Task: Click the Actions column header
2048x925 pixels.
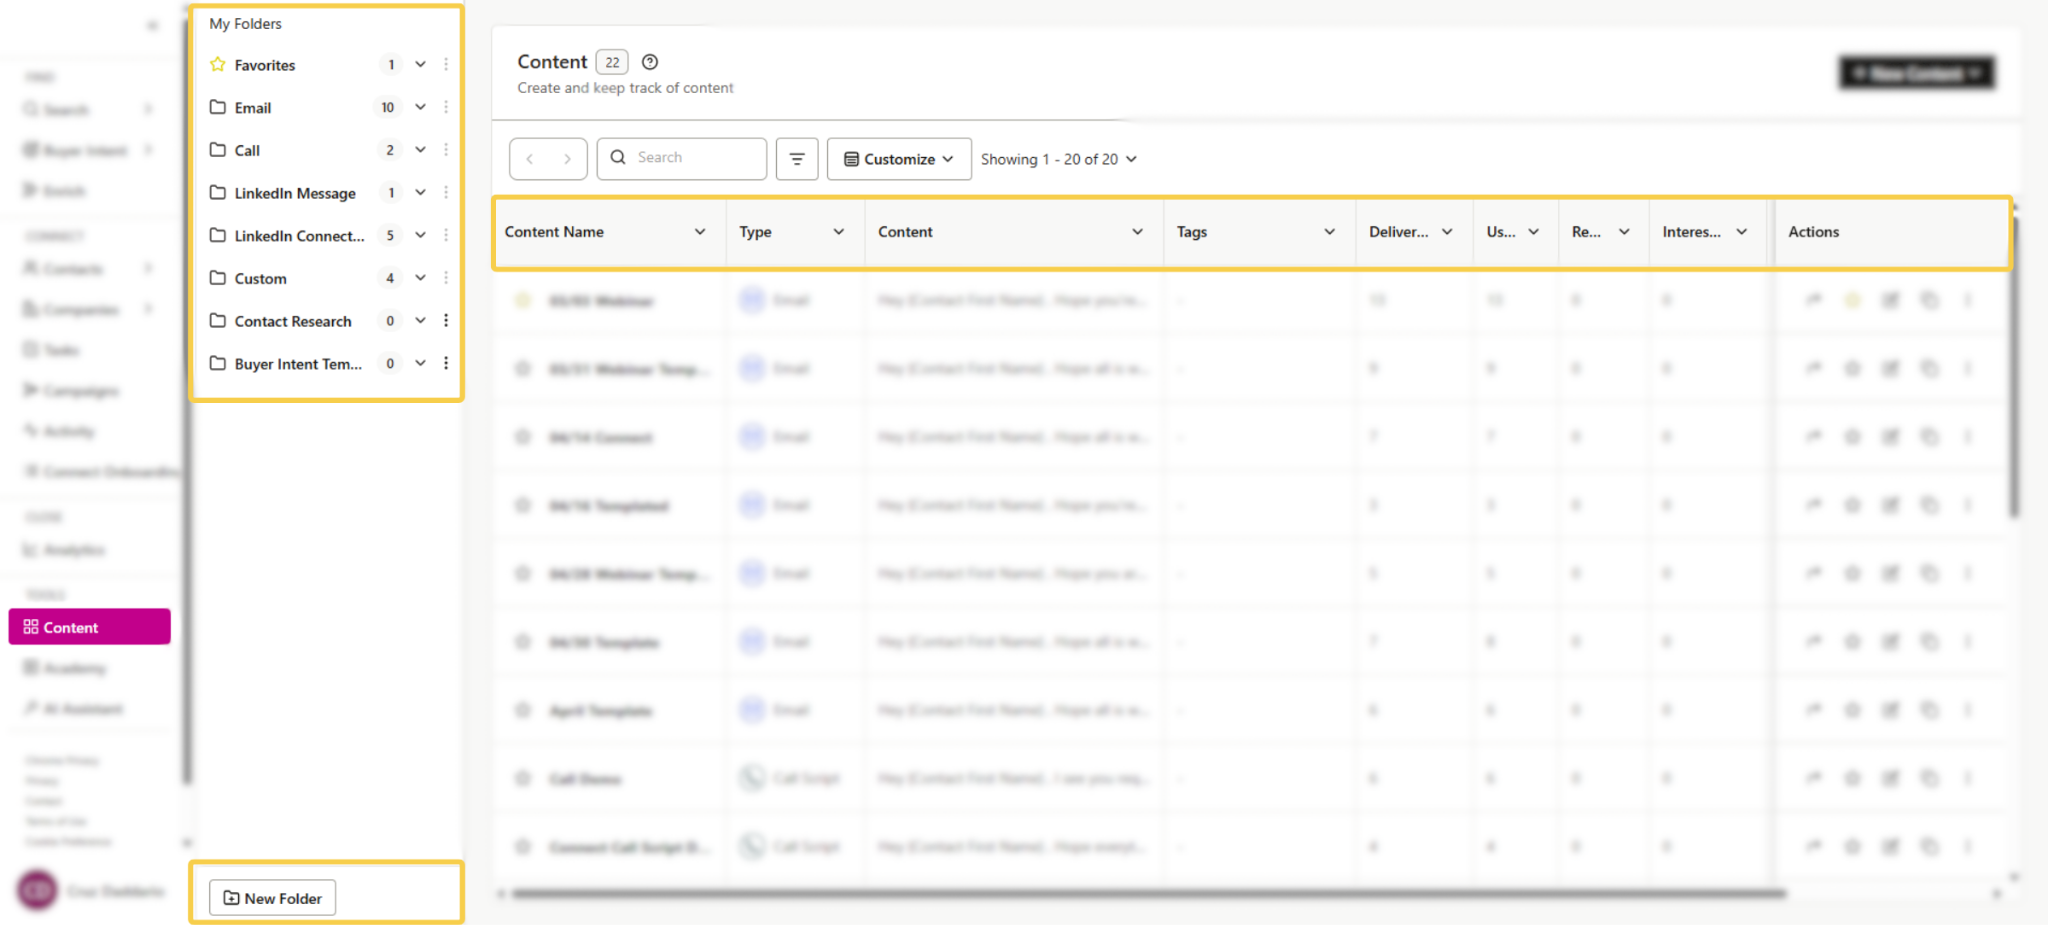Action: click(1813, 232)
